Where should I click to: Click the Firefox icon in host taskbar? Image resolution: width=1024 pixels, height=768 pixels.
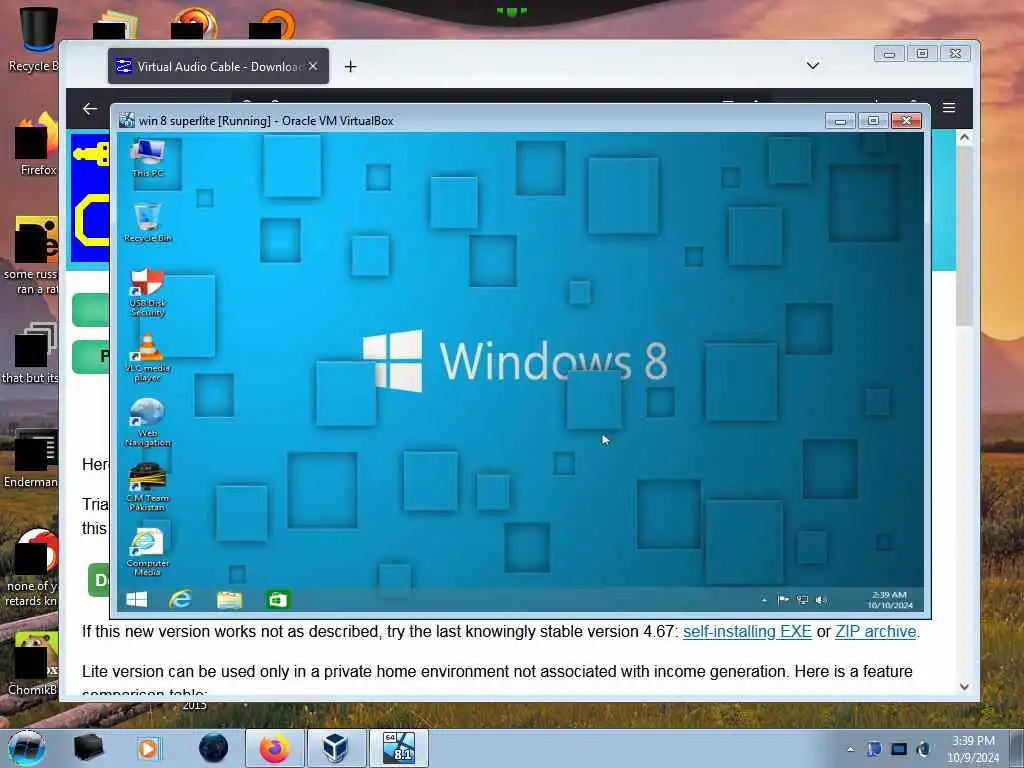pyautogui.click(x=274, y=748)
